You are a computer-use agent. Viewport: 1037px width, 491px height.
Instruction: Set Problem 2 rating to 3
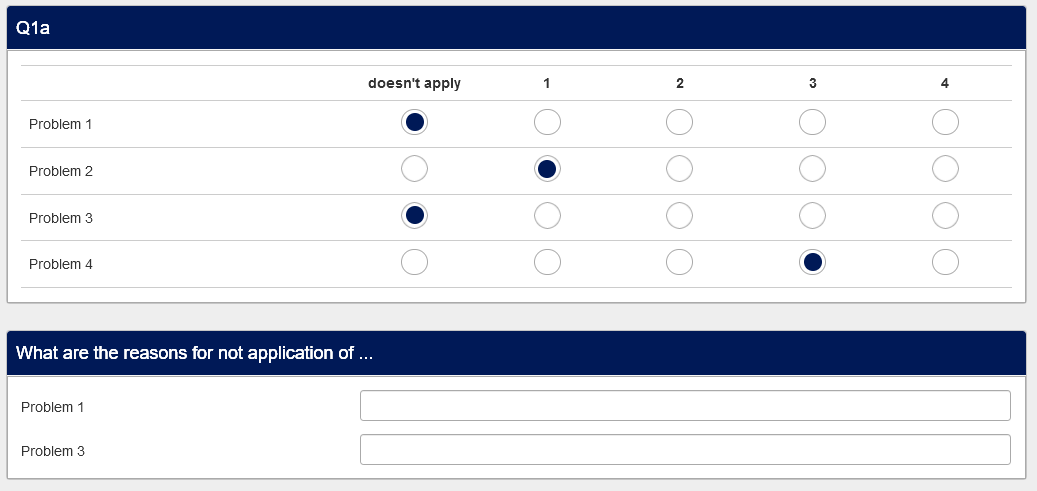[x=813, y=169]
